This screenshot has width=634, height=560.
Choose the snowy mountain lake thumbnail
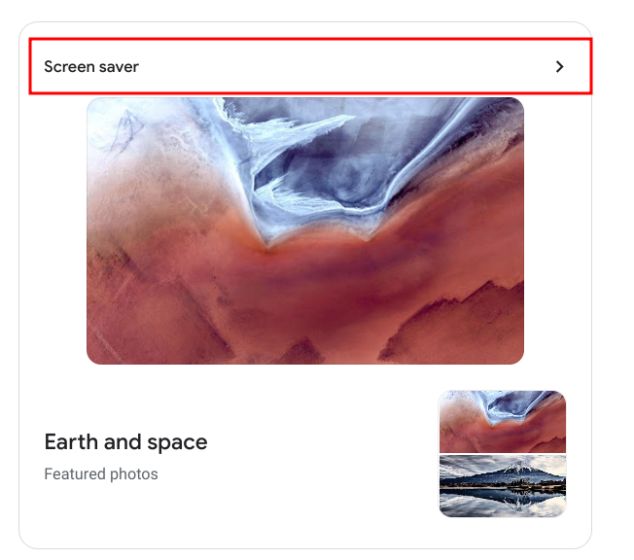click(x=503, y=486)
